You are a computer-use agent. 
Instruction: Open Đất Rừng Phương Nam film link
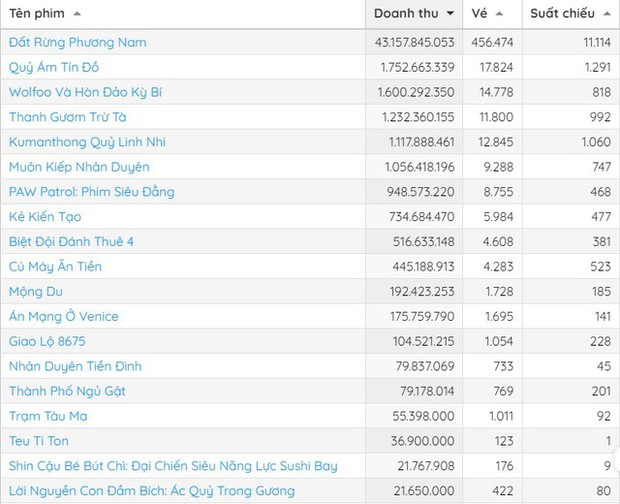point(77,42)
